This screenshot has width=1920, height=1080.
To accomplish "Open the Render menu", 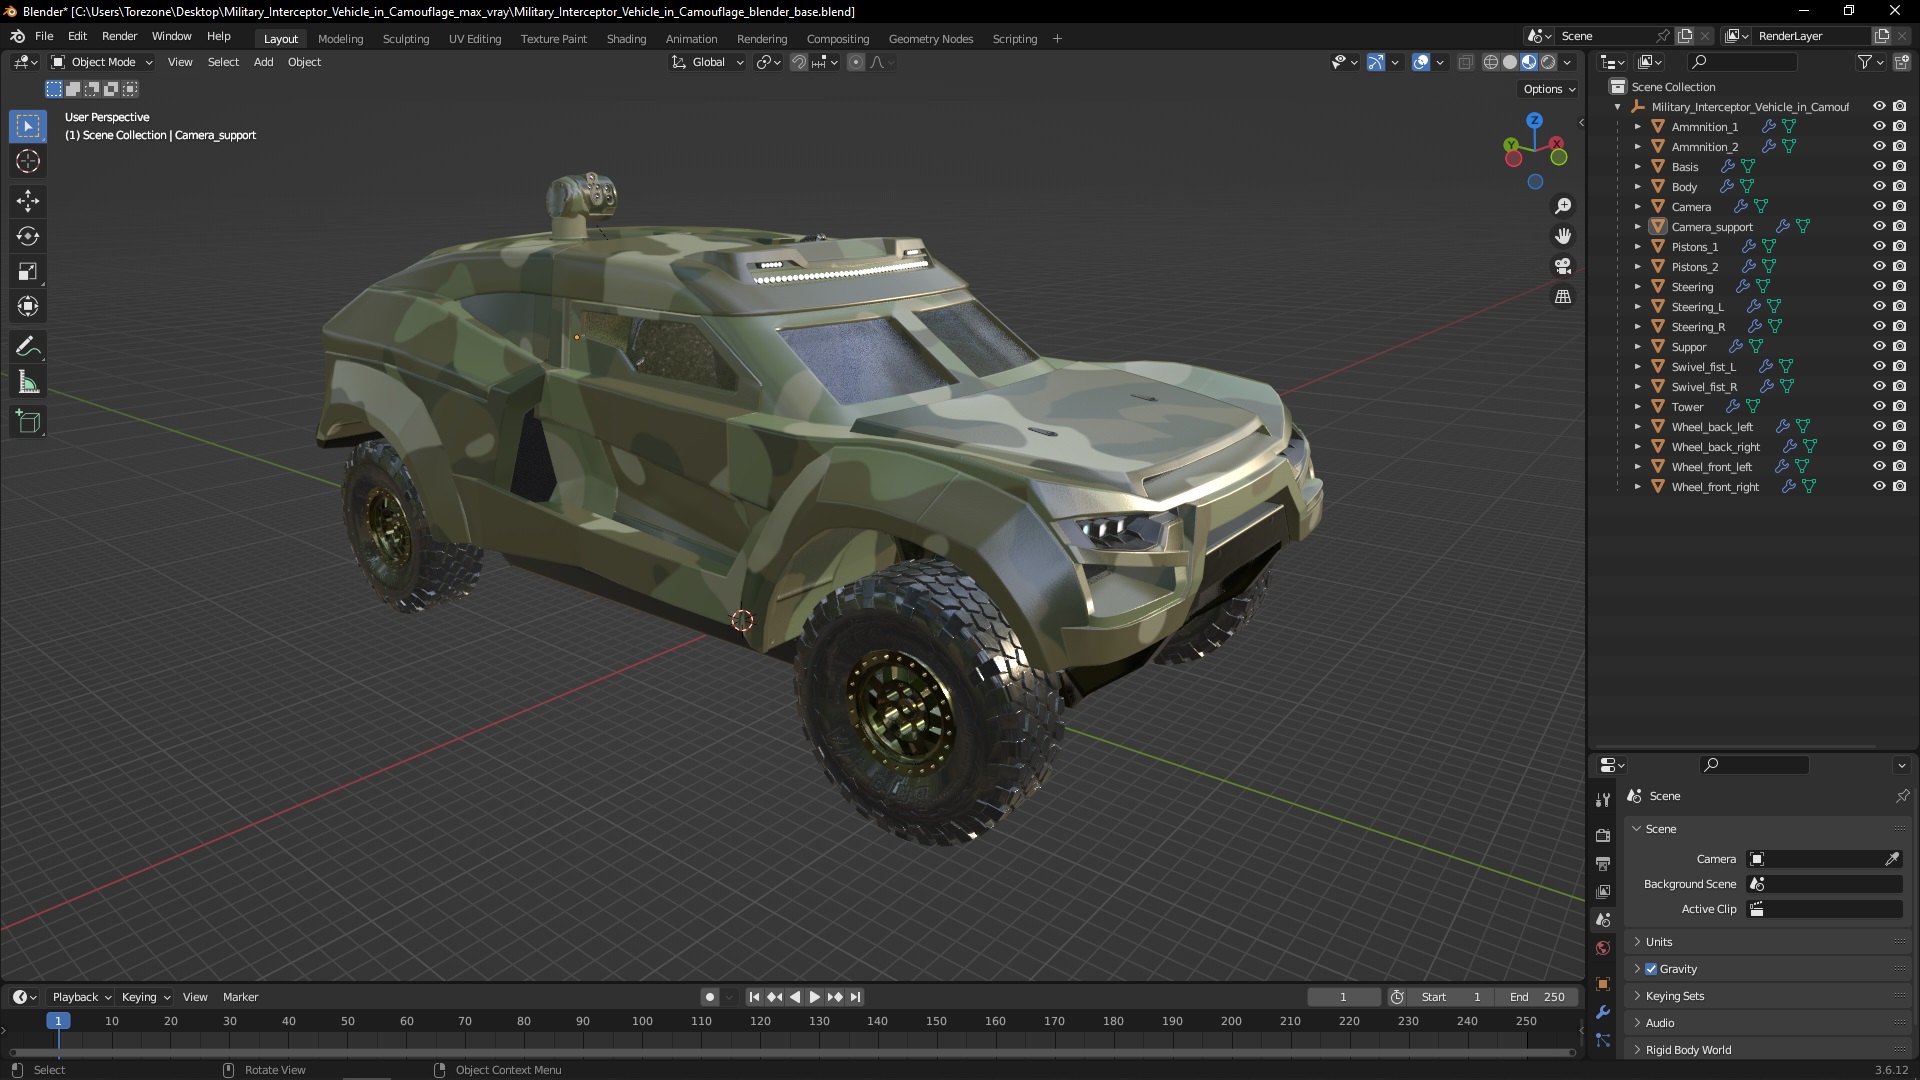I will (x=119, y=36).
